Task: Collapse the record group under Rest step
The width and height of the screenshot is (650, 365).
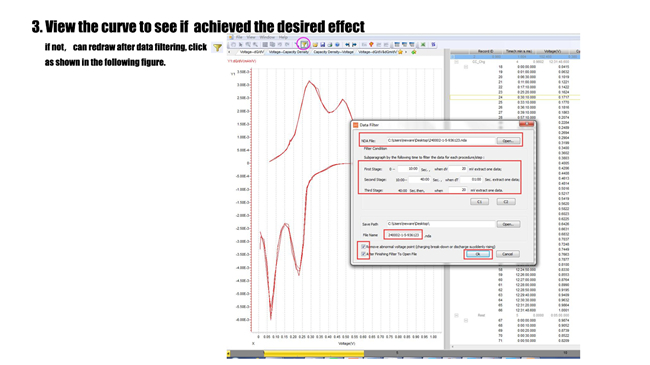Action: click(466, 321)
